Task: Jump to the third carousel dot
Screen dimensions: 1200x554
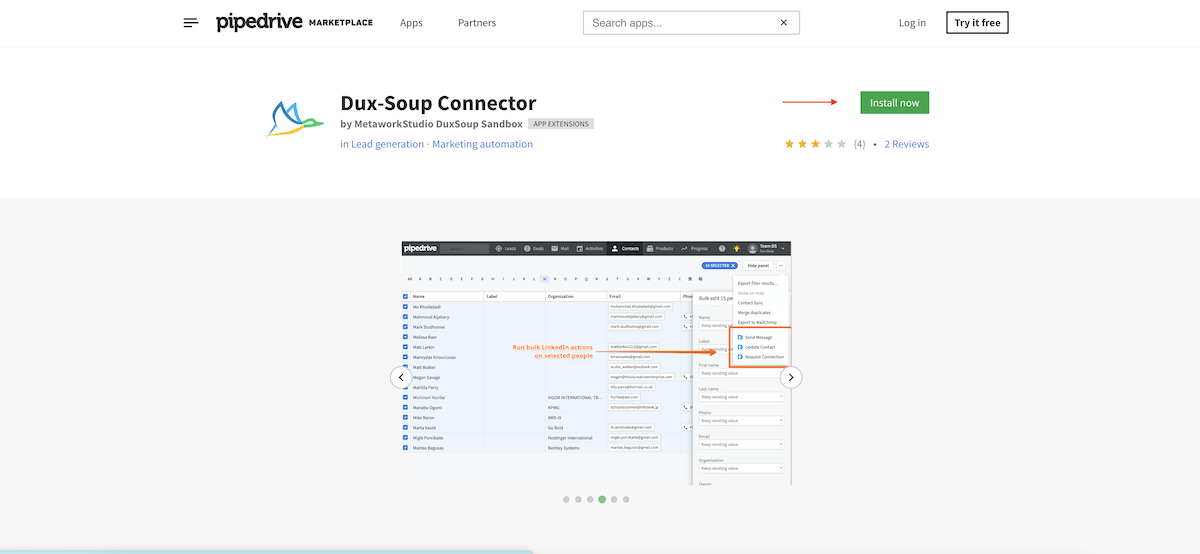Action: pos(590,499)
